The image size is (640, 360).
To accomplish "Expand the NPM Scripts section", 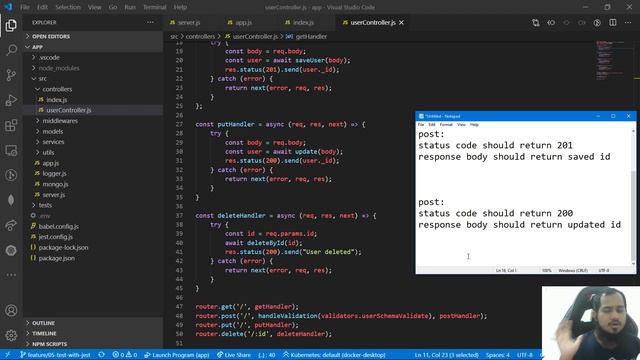I will coord(93,344).
